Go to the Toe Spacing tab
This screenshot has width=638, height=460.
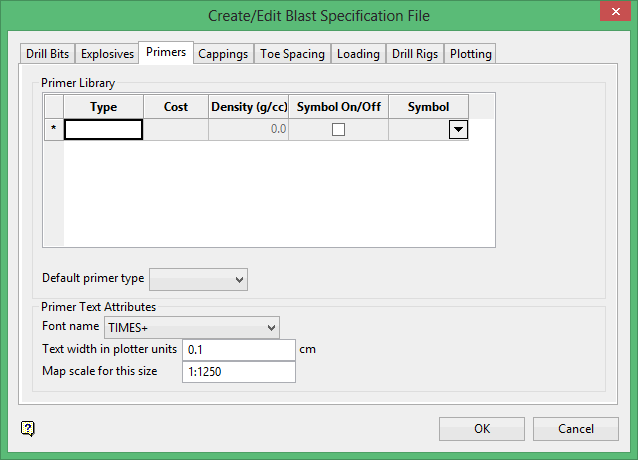(x=292, y=54)
